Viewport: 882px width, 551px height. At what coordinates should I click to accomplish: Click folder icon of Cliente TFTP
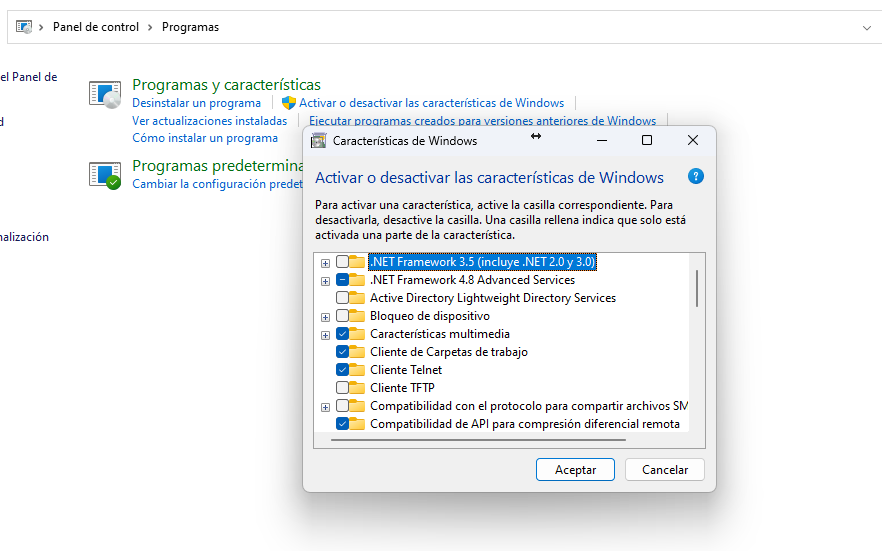pyautogui.click(x=357, y=387)
